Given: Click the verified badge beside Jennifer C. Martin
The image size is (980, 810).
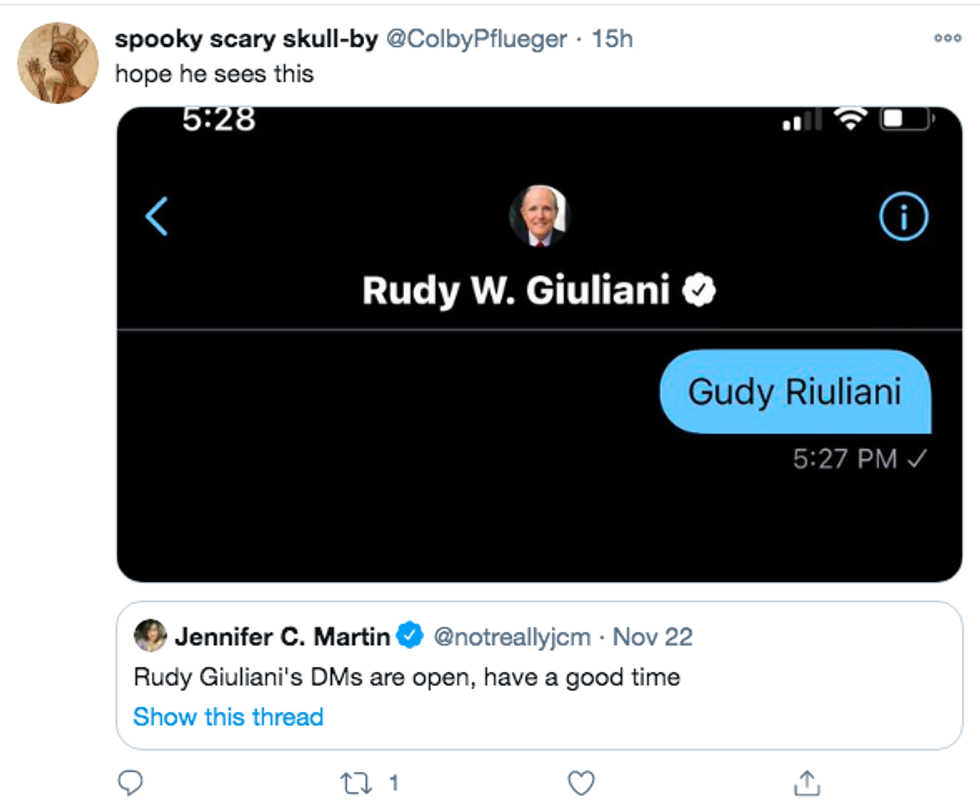Looking at the screenshot, I should (411, 636).
